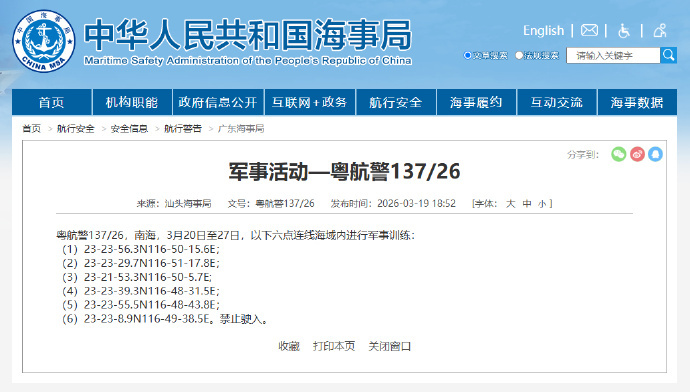Click the elderly-friendly mode person icon
The image size is (690, 392).
click(x=660, y=30)
